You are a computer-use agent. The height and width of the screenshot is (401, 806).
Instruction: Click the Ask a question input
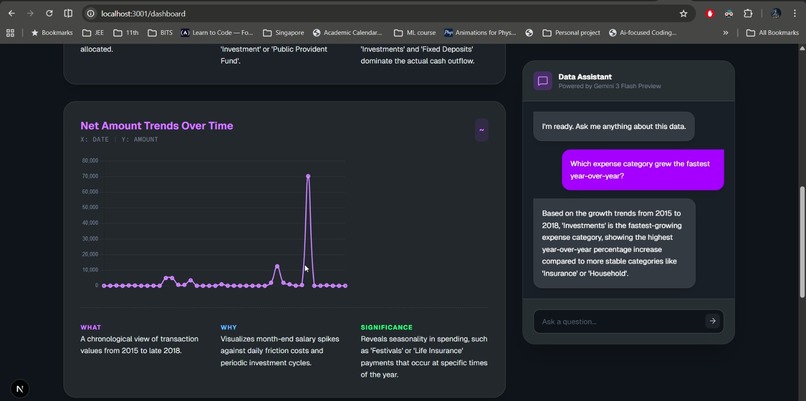click(619, 321)
